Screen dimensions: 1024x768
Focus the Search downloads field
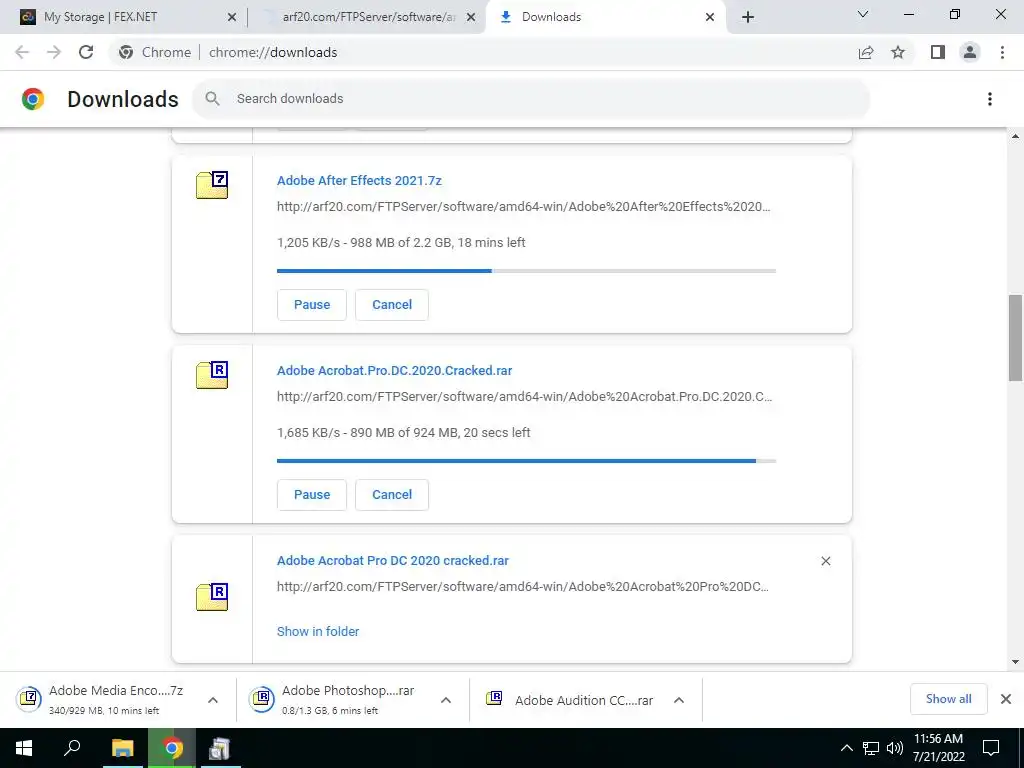pyautogui.click(x=531, y=99)
